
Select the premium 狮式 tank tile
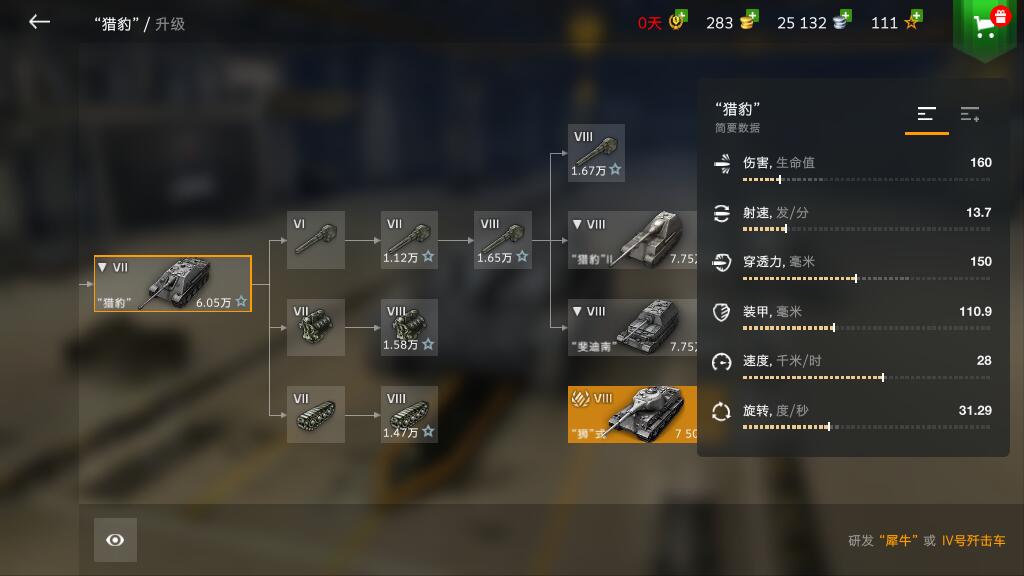click(632, 414)
